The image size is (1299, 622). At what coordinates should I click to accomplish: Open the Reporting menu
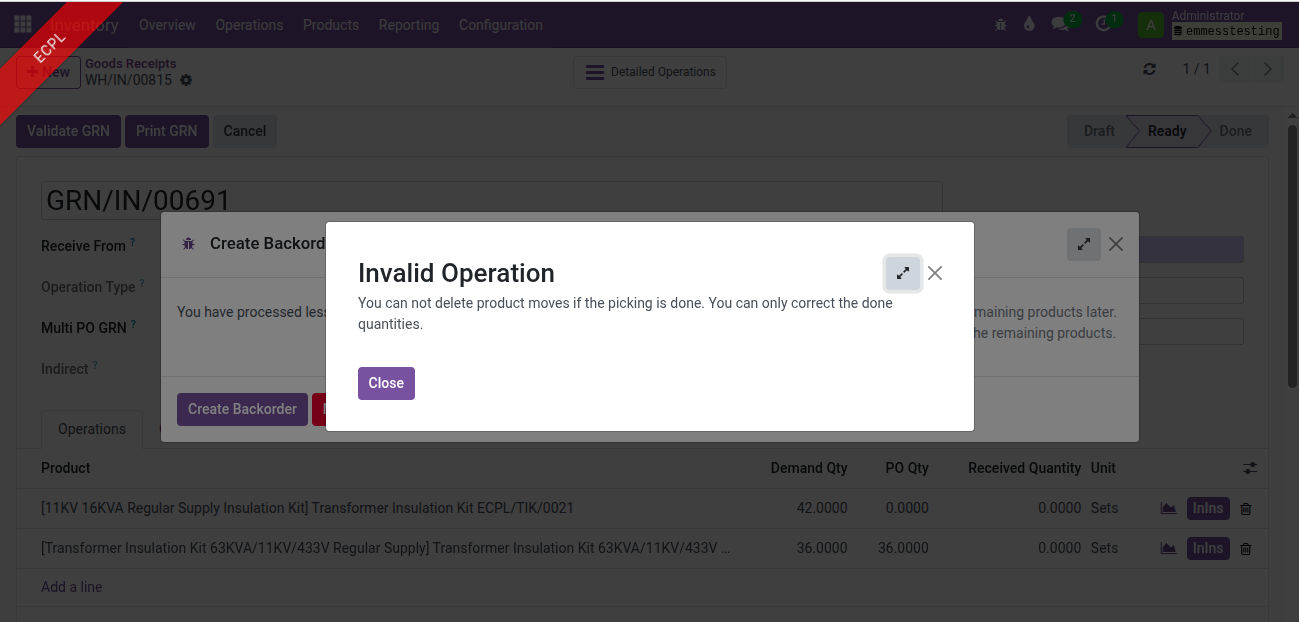(408, 25)
